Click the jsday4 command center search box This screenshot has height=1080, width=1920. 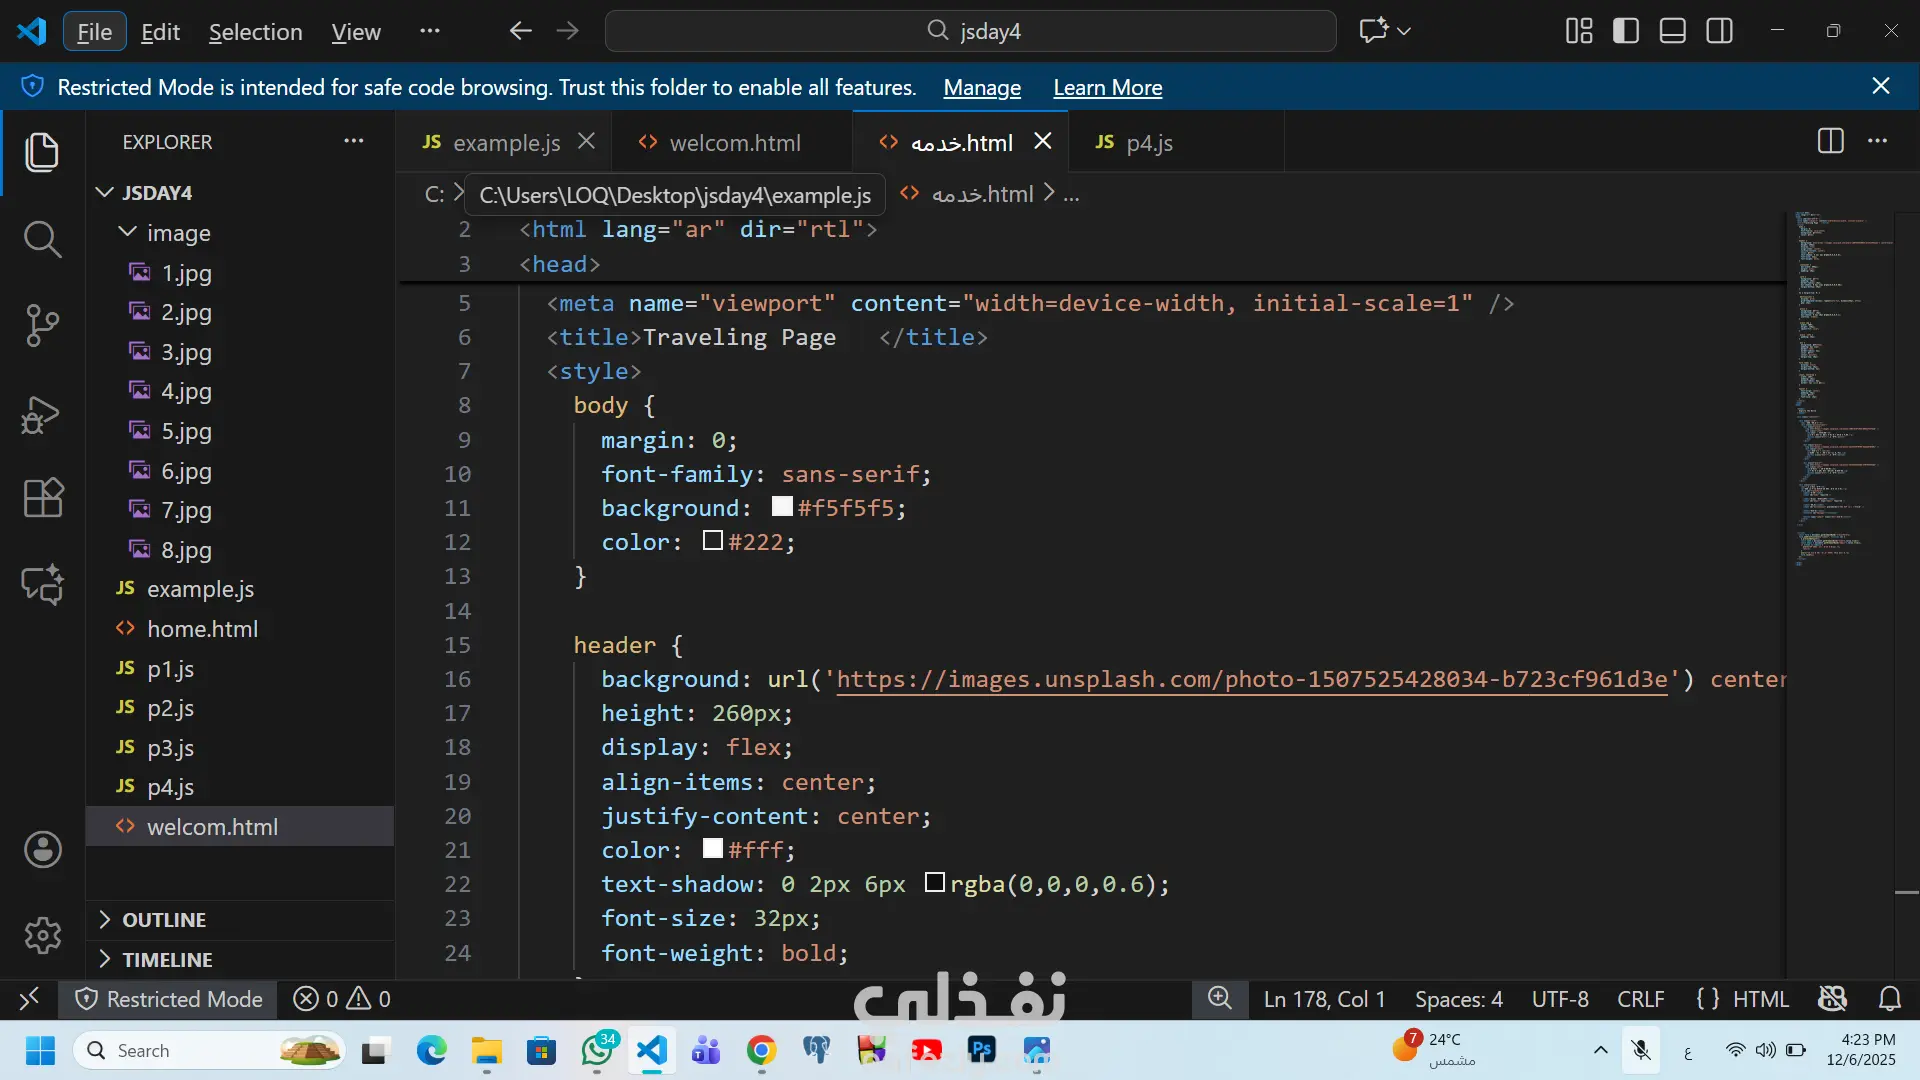pos(970,31)
